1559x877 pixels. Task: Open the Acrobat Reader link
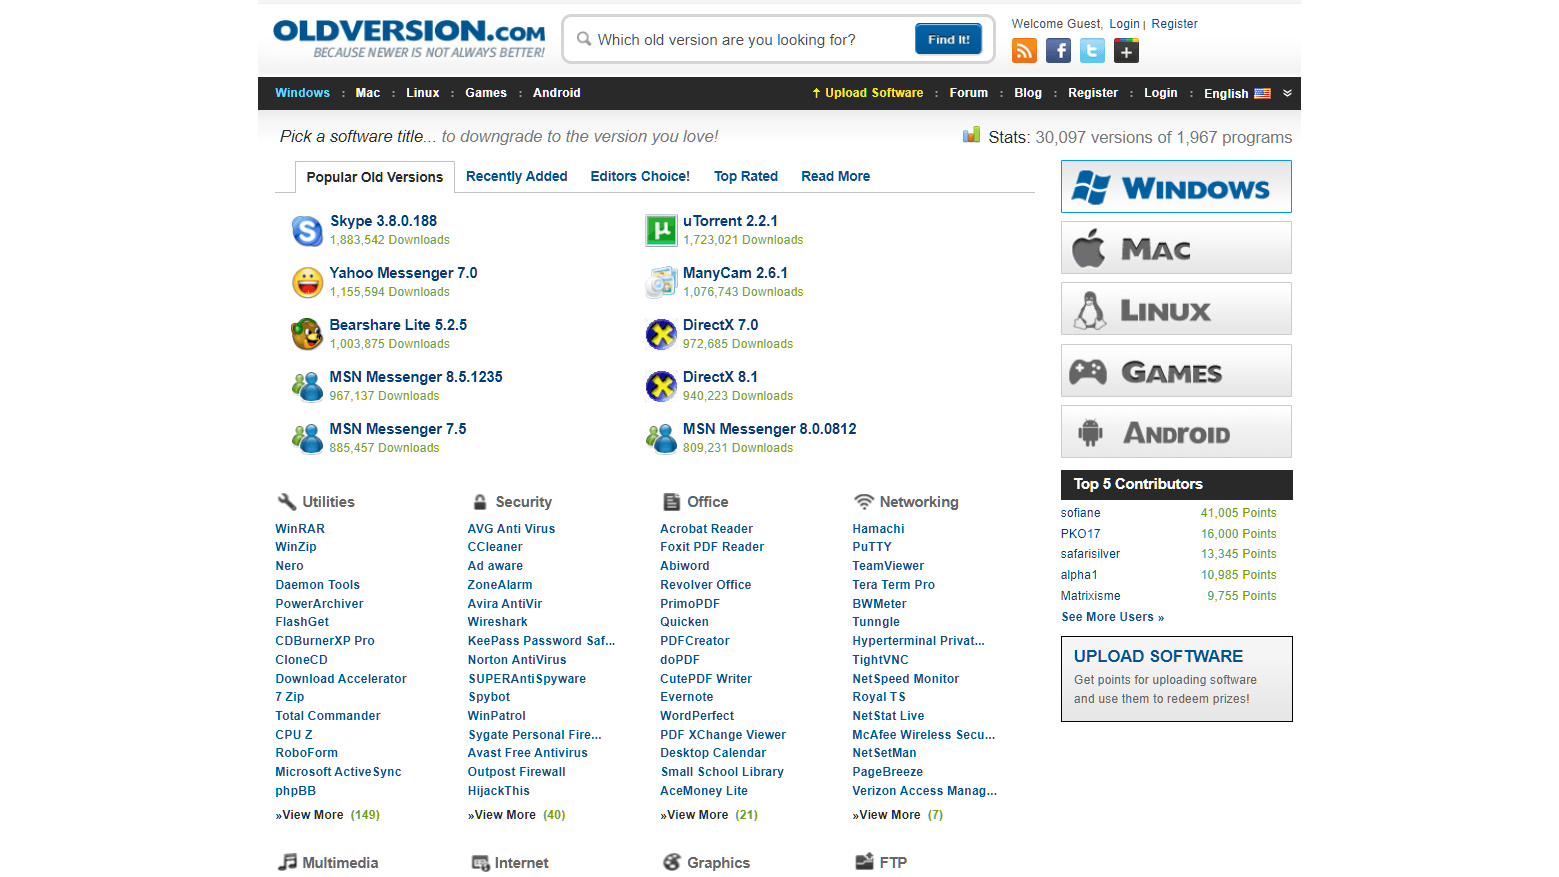[x=707, y=529]
